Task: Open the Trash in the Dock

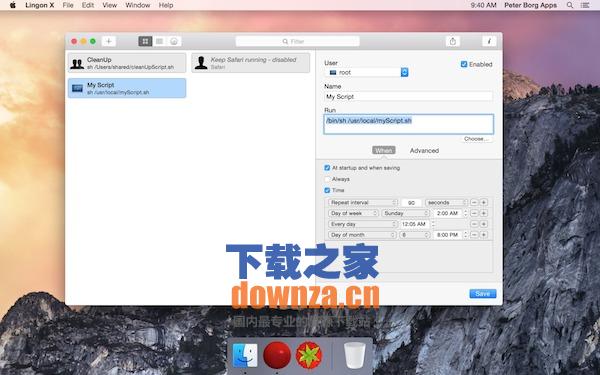Action: [355, 355]
